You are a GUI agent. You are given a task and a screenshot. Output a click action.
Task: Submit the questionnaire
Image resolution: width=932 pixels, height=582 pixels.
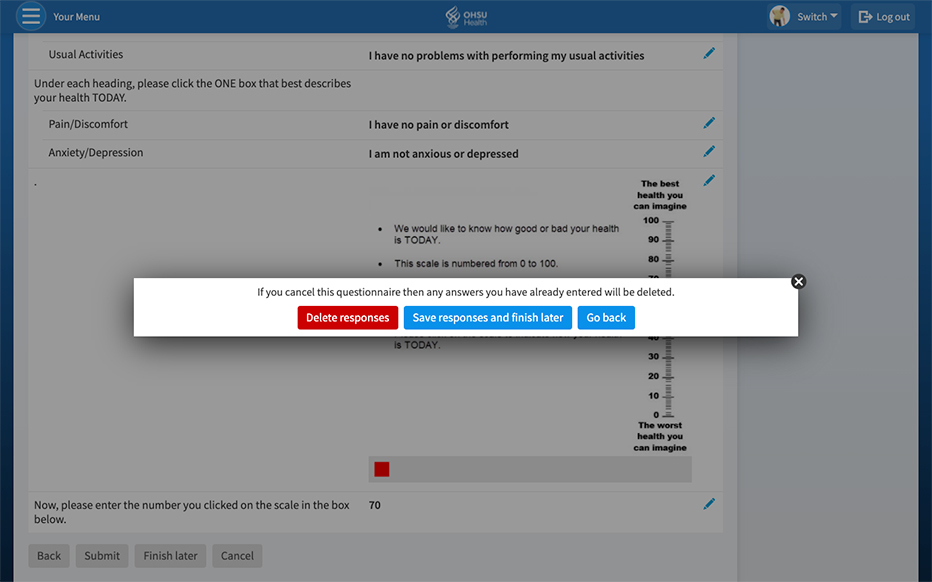102,556
